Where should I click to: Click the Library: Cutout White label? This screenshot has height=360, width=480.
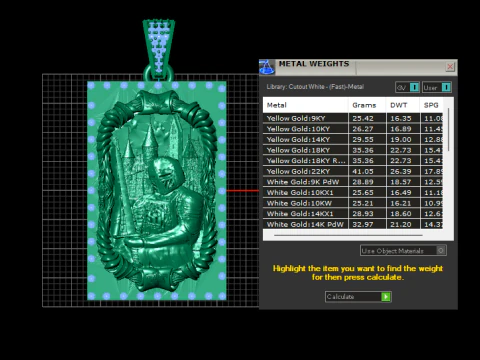[315, 87]
